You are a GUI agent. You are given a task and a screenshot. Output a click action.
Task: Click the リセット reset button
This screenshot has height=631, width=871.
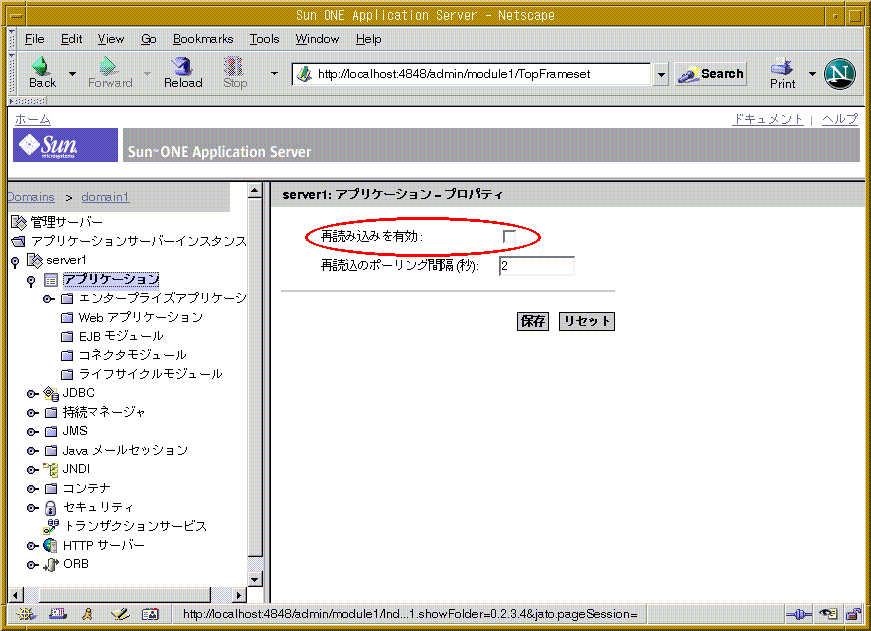pyautogui.click(x=587, y=321)
